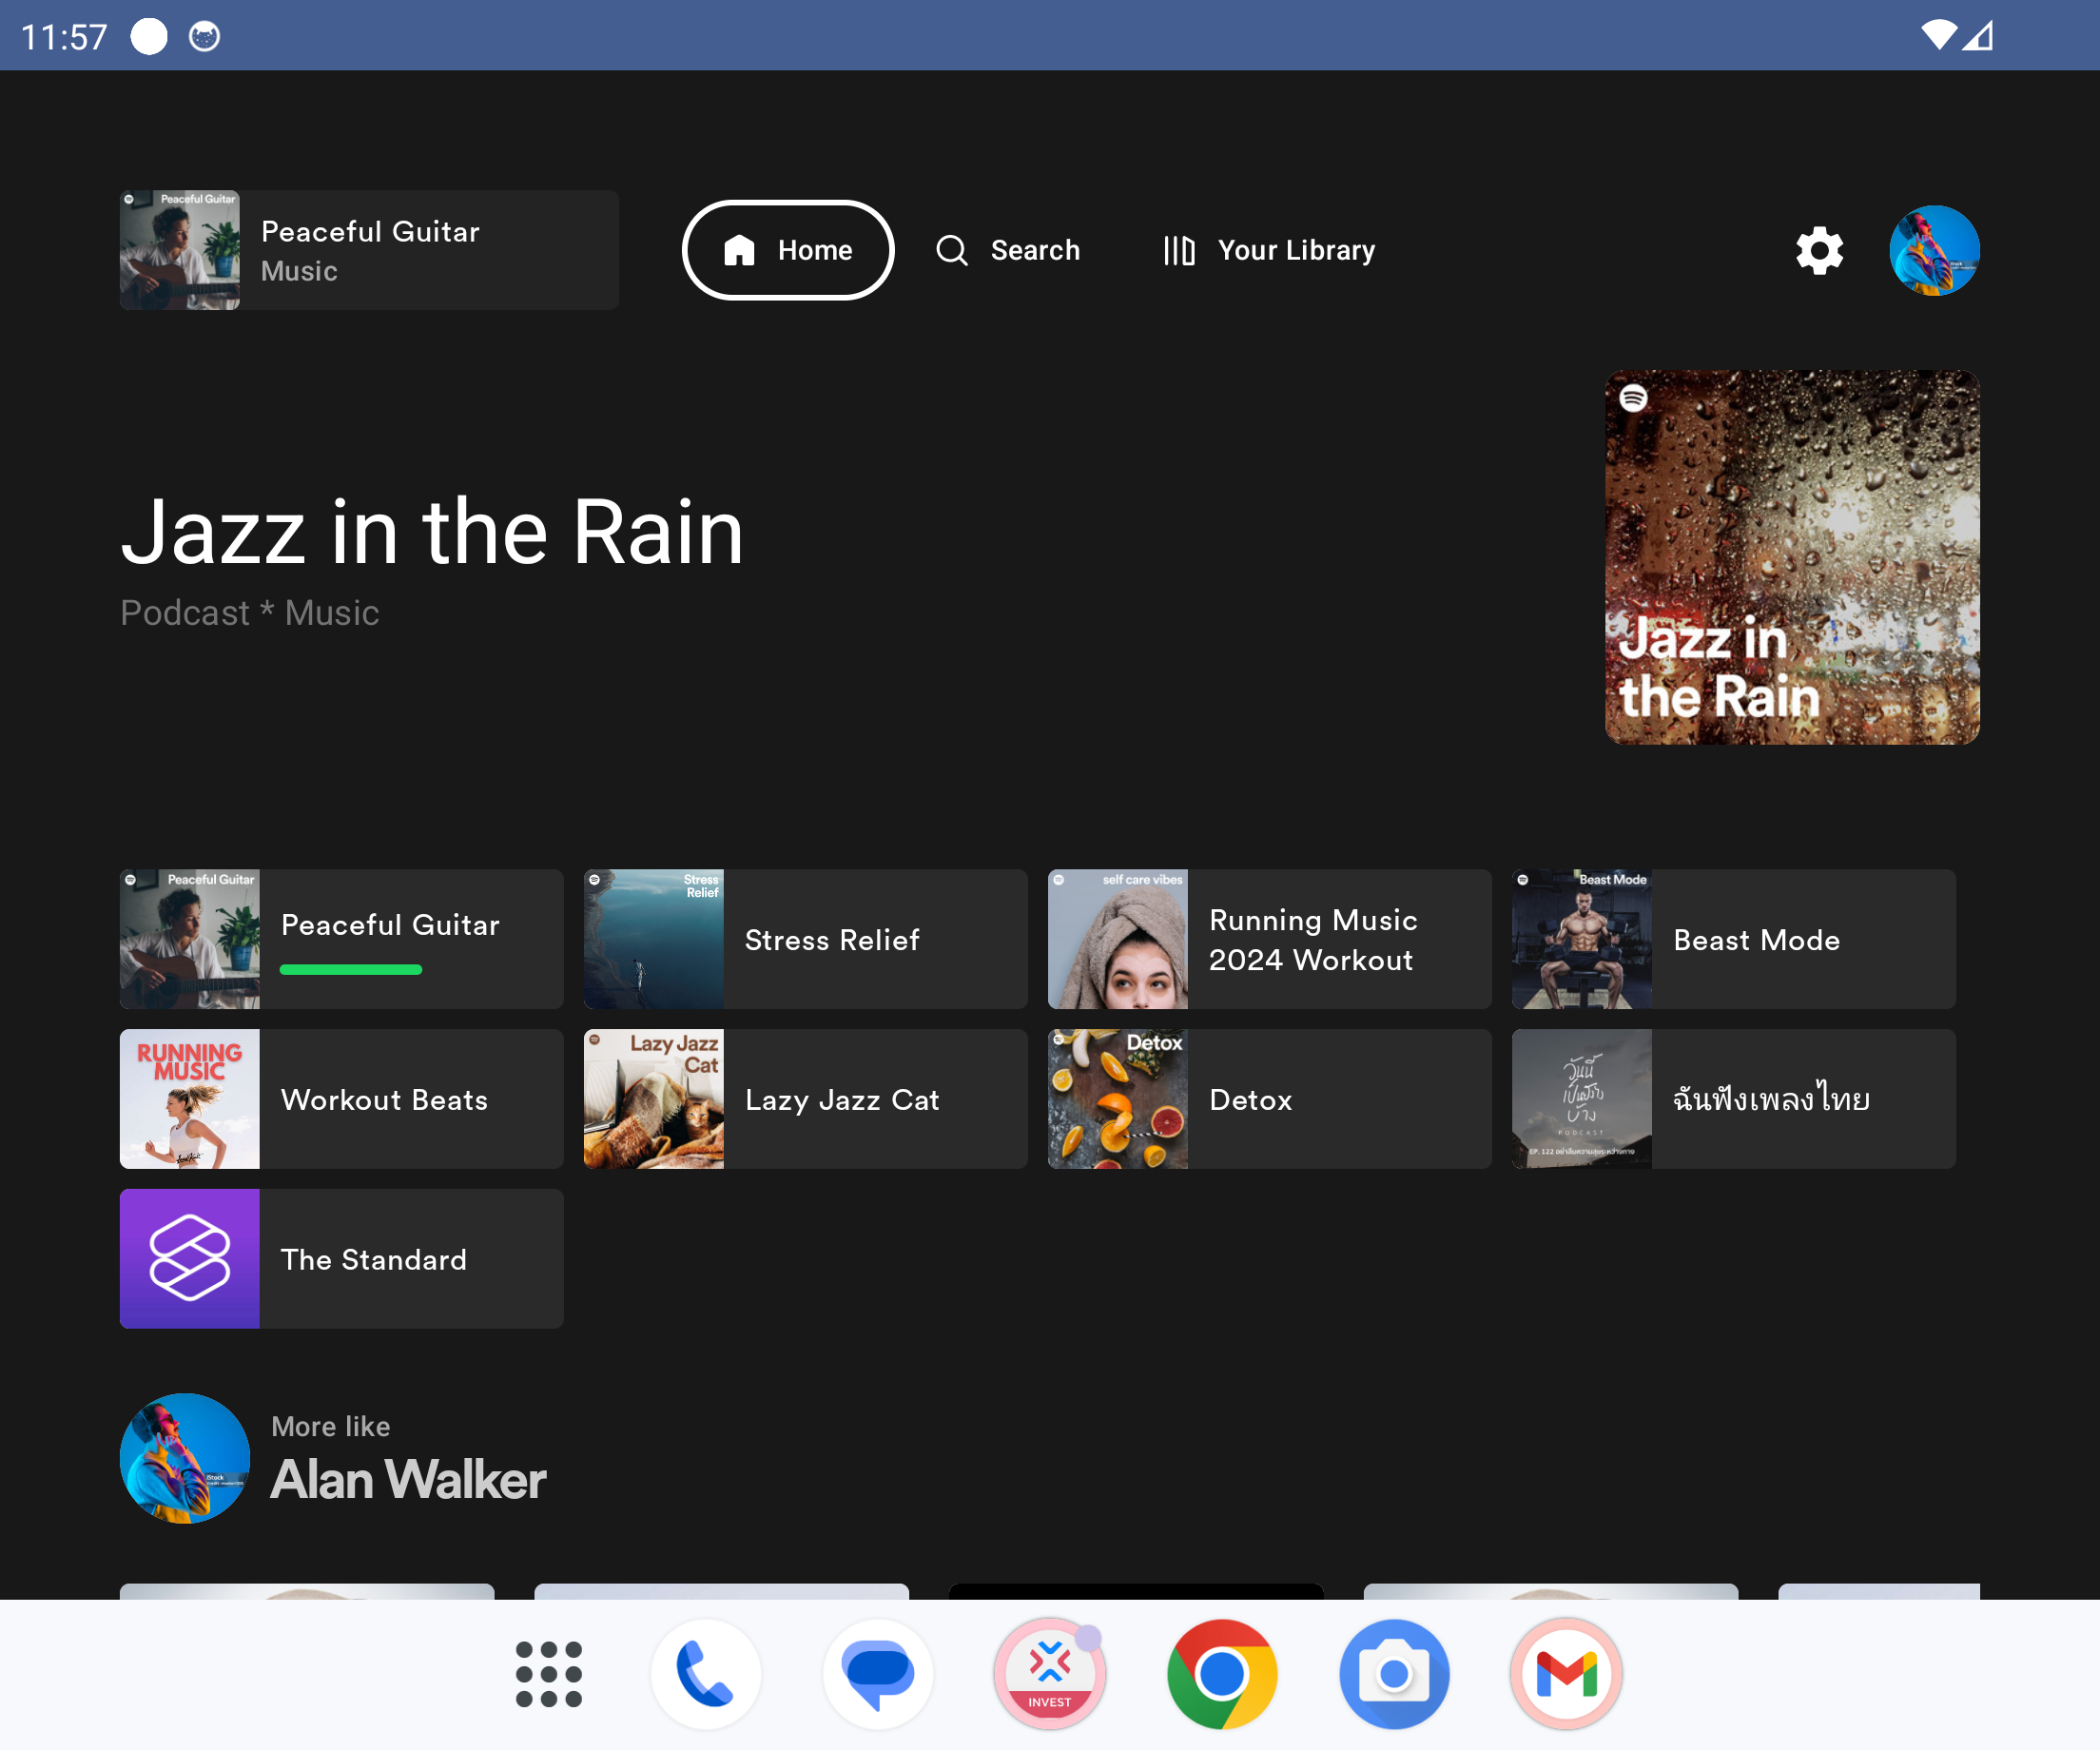This screenshot has width=2100, height=1750.
Task: Open the Stress Relief playlist tile
Action: click(805, 939)
